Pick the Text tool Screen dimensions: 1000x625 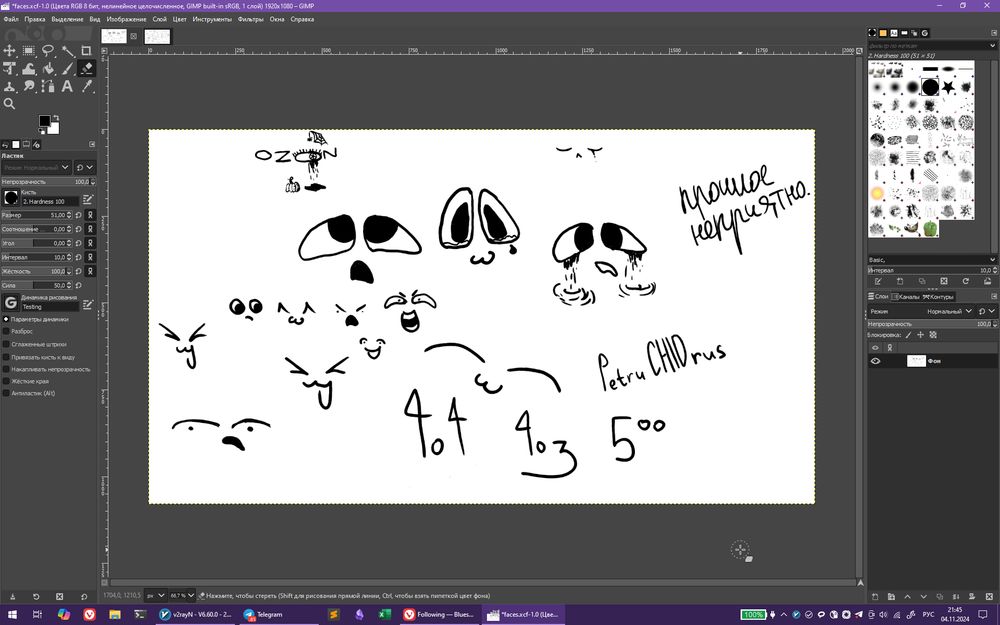pos(66,87)
